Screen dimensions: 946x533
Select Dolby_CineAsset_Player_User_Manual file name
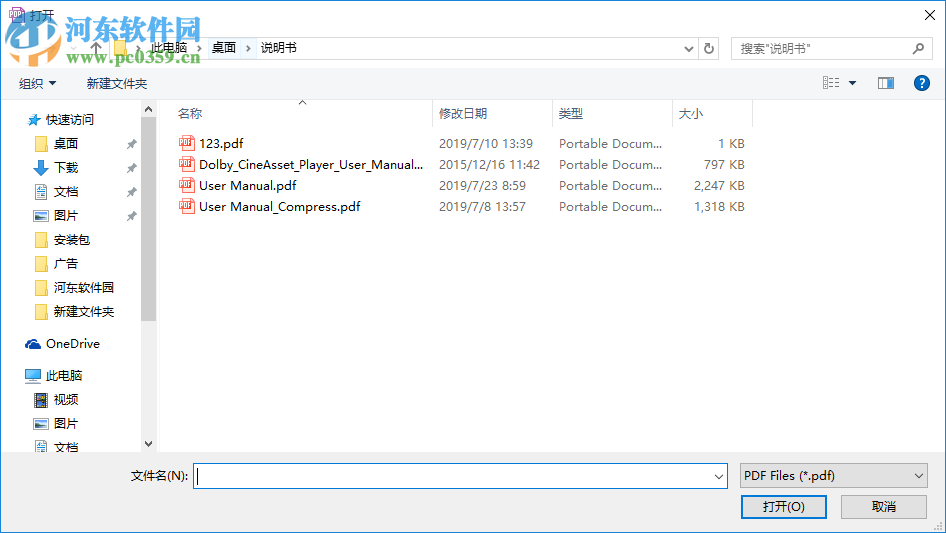(x=311, y=165)
